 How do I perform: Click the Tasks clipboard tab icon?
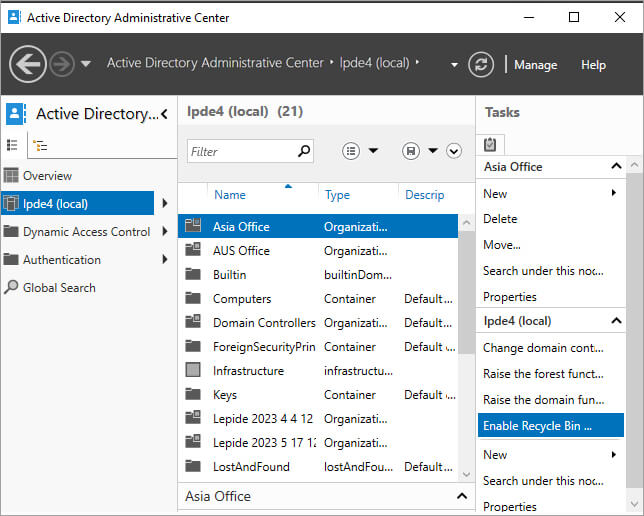click(490, 144)
